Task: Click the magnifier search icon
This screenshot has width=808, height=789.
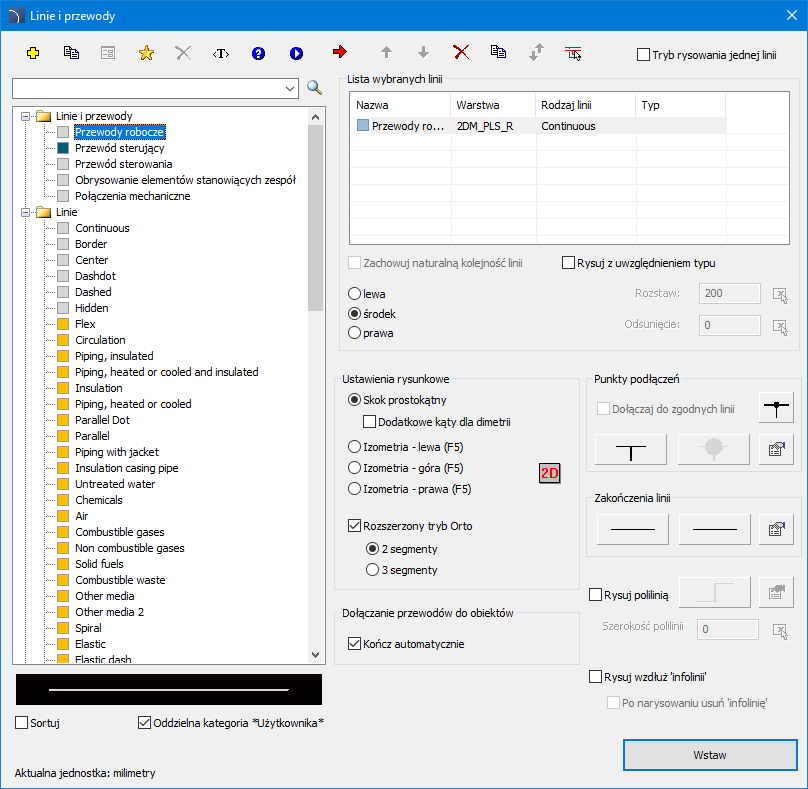Action: tap(315, 88)
